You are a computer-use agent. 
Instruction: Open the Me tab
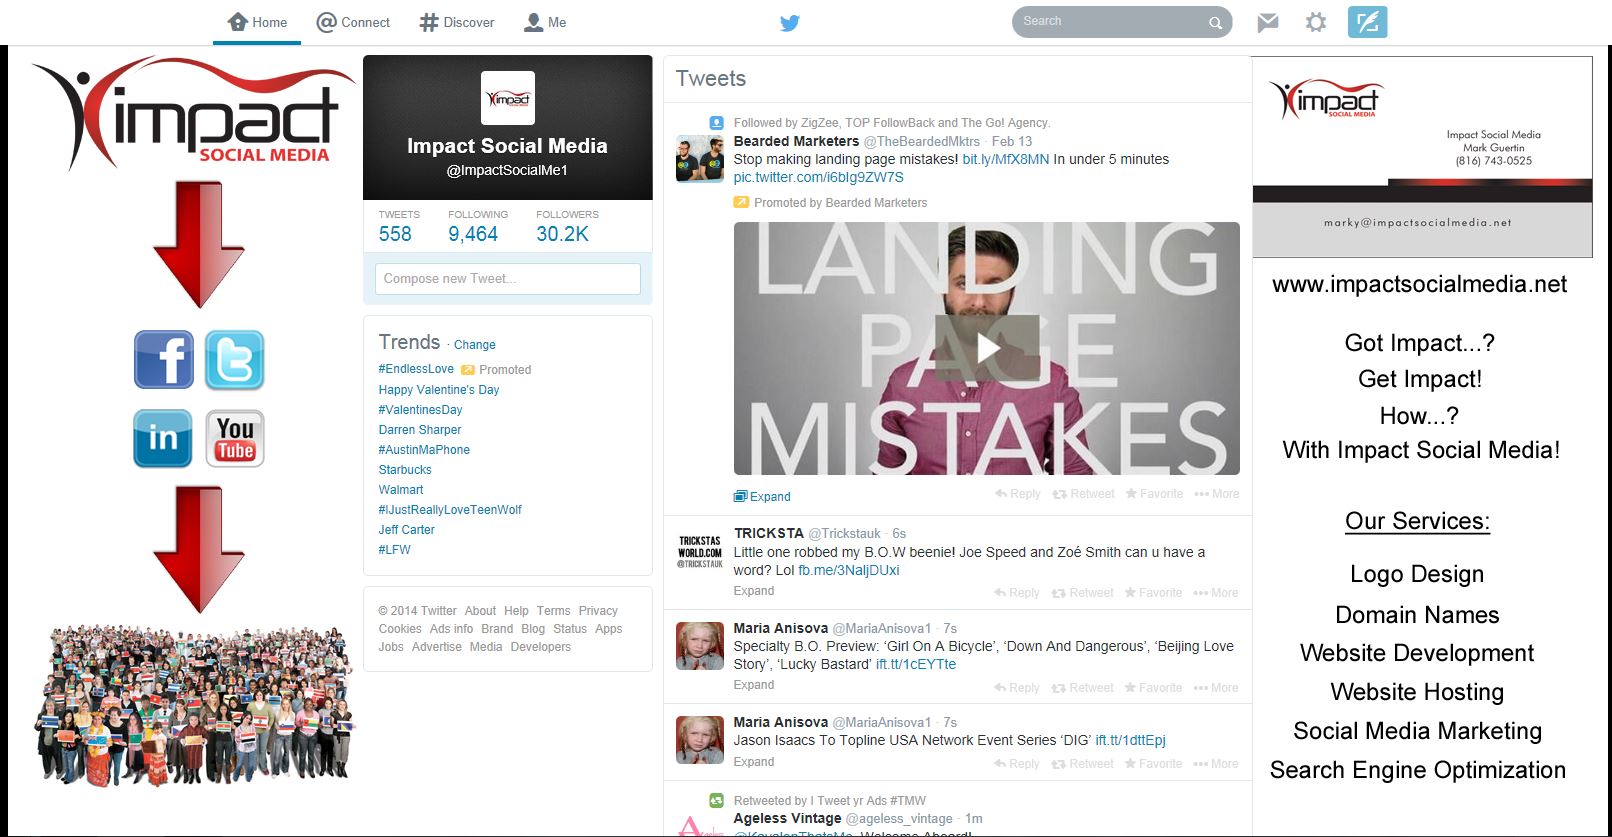tap(546, 22)
